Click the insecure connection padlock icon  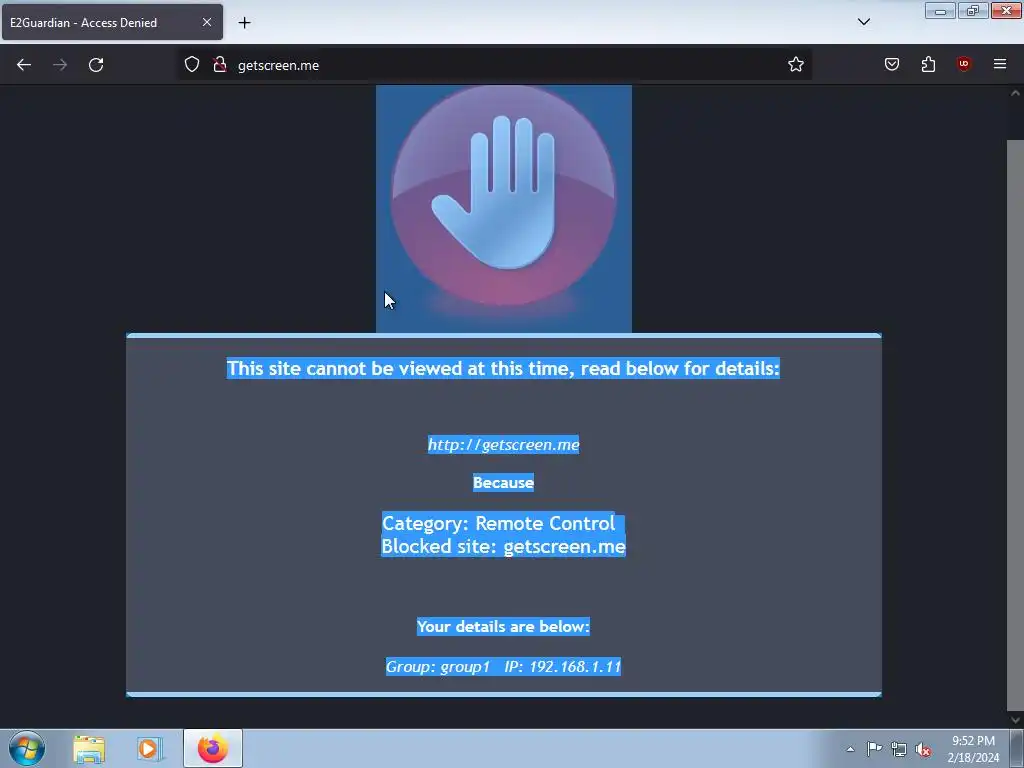[x=220, y=65]
